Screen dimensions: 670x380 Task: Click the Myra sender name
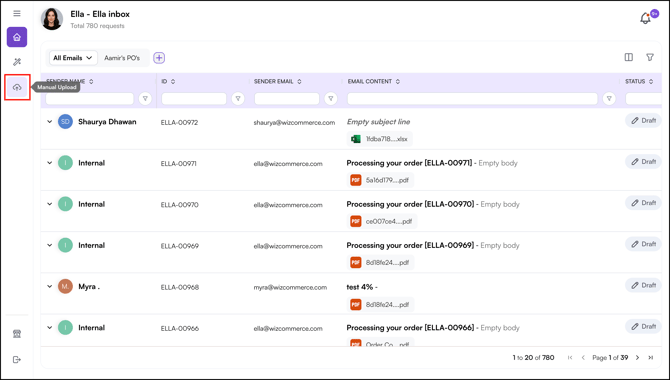[89, 287]
